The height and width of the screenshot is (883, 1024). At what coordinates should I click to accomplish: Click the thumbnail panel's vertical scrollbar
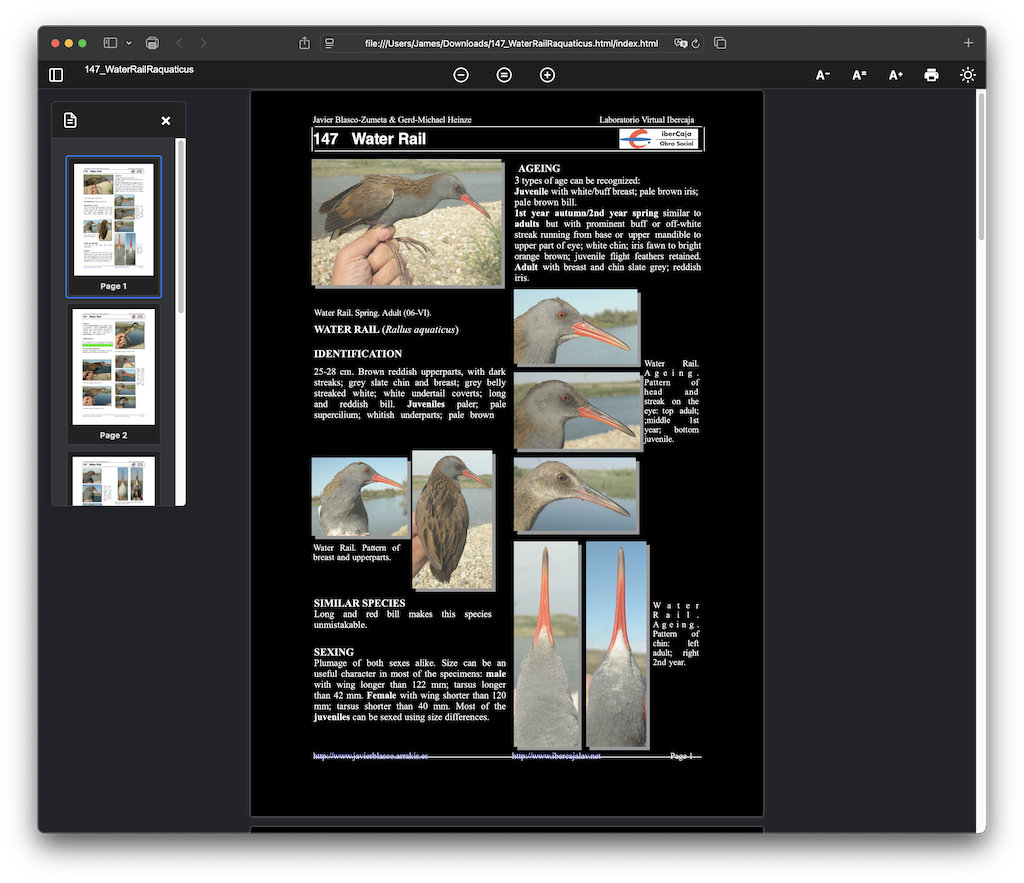pyautogui.click(x=181, y=225)
